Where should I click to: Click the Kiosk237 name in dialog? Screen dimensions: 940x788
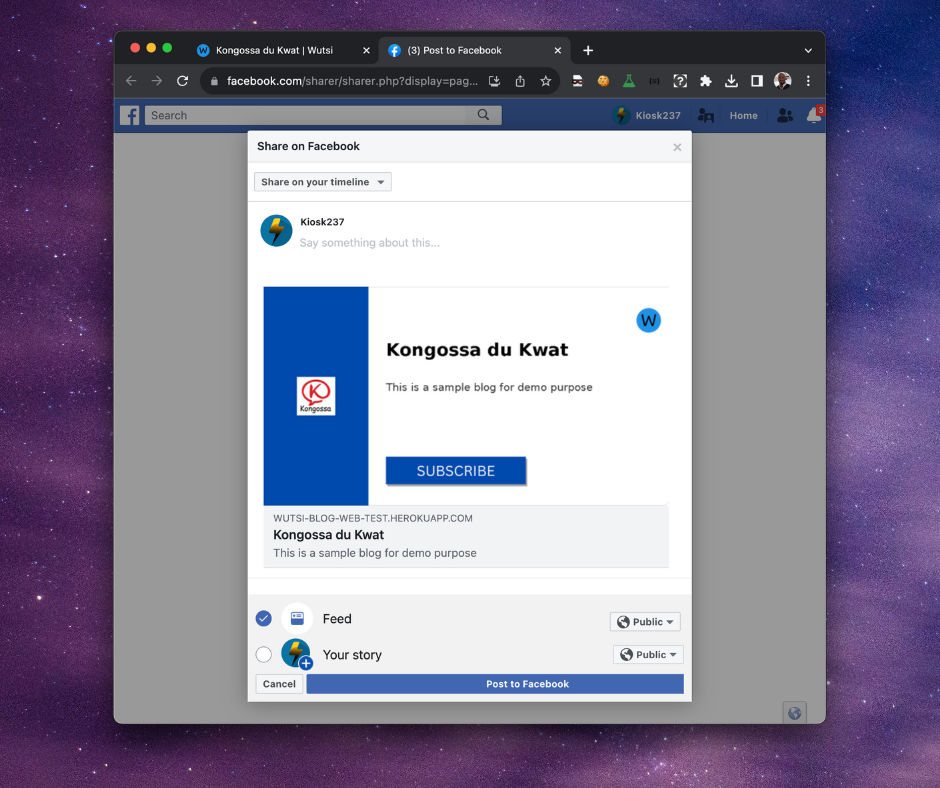[322, 222]
